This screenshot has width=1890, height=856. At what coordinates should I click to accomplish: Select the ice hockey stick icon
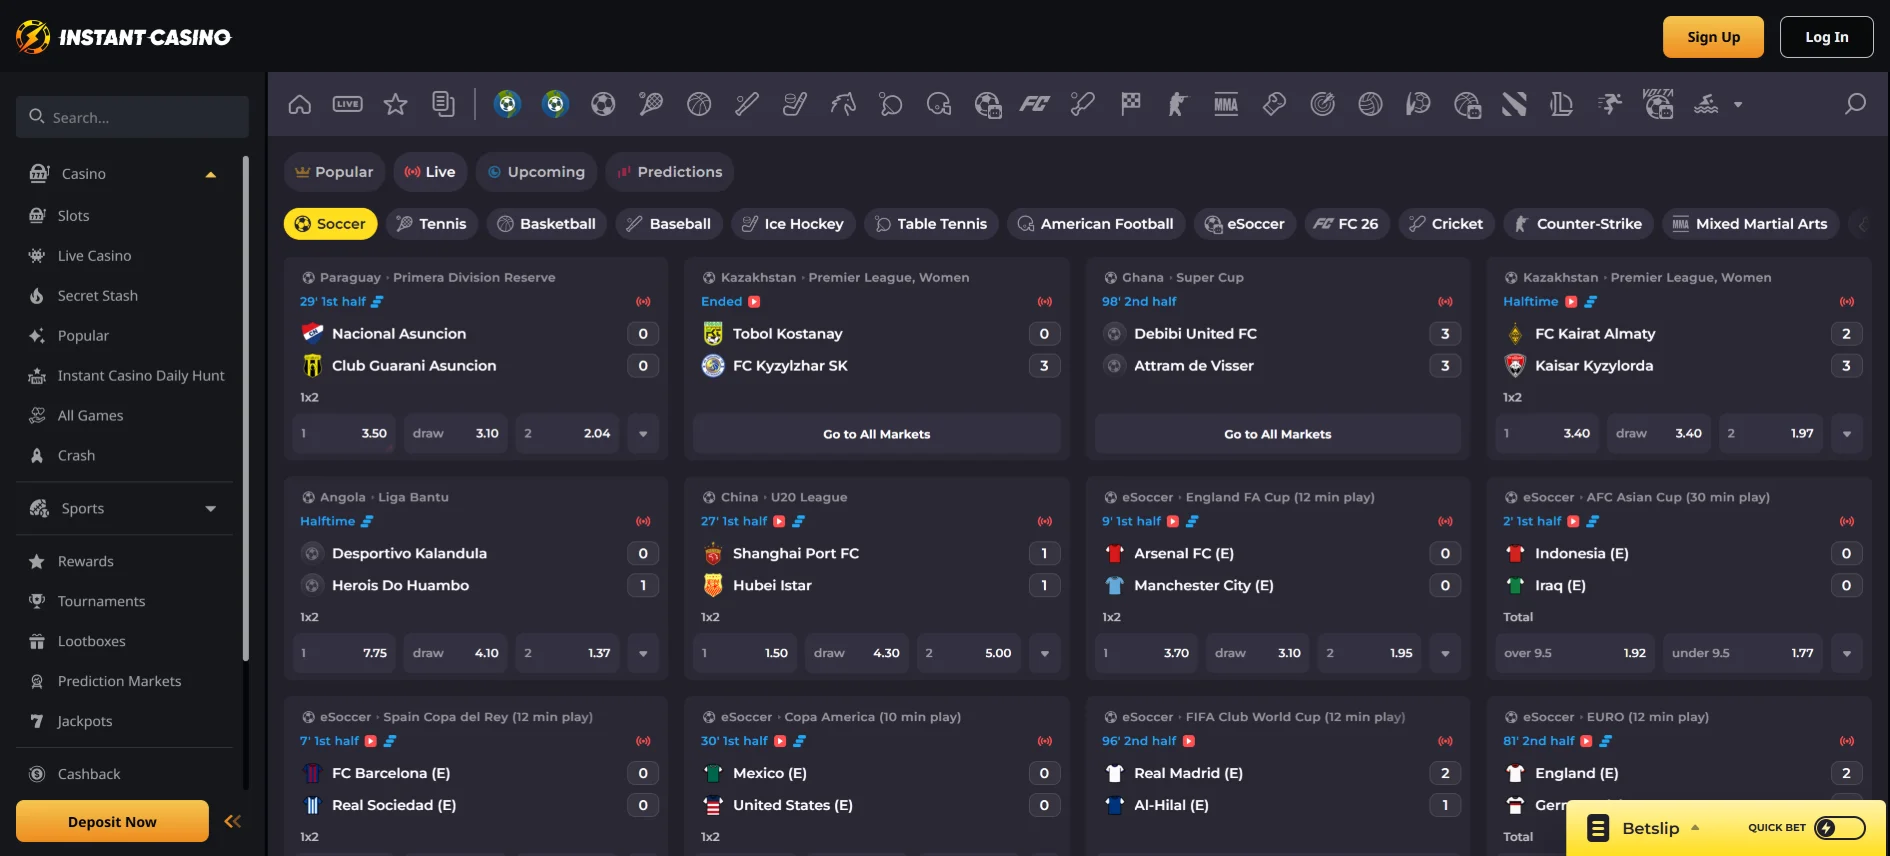[795, 104]
